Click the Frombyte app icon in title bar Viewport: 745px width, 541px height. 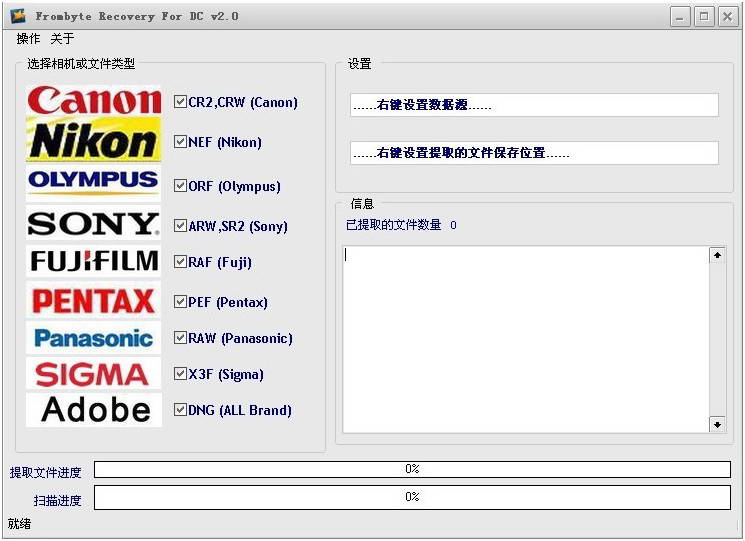[18, 16]
